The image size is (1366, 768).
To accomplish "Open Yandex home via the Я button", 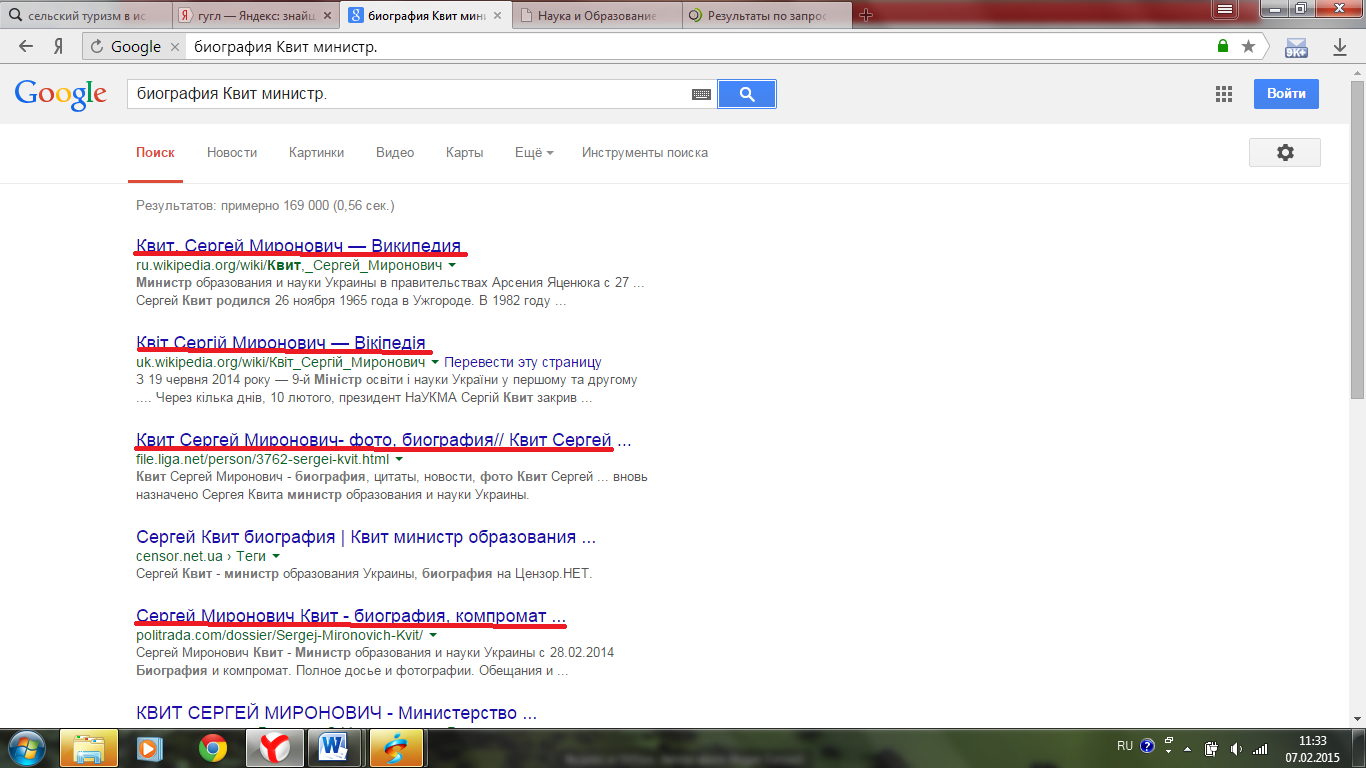I will coord(59,46).
